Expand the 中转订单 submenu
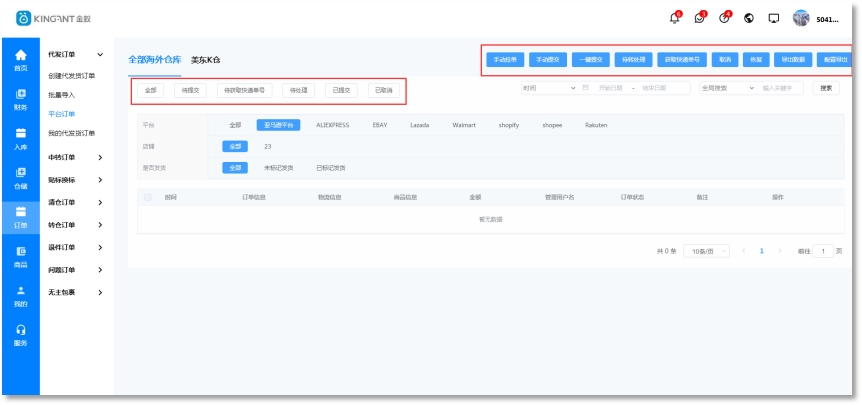The image size is (862, 405). pyautogui.click(x=76, y=157)
